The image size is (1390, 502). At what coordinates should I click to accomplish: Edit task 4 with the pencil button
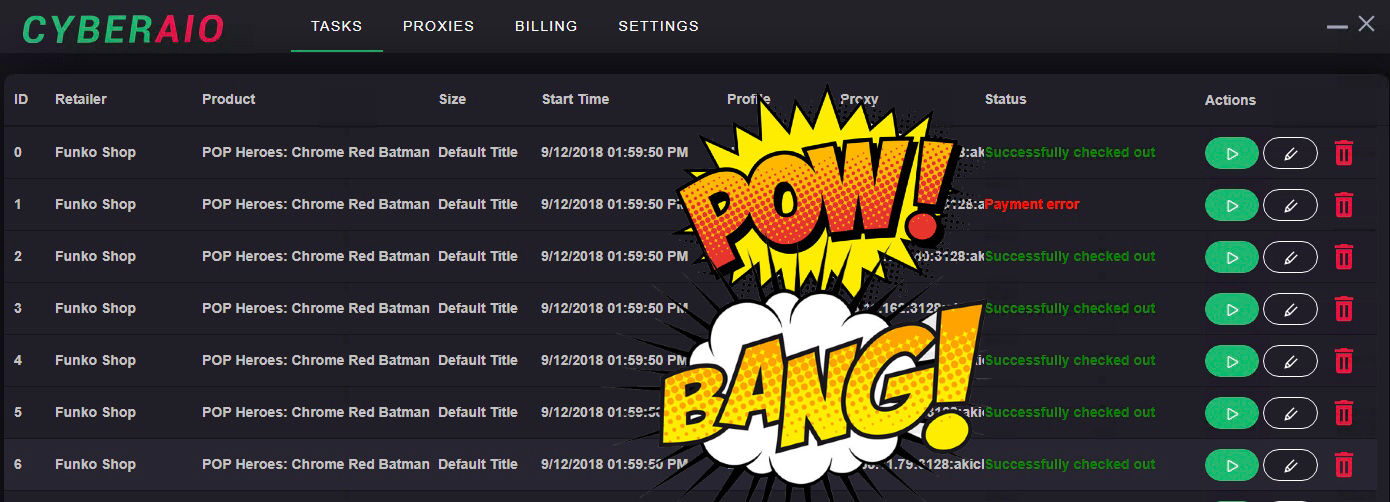(x=1290, y=361)
